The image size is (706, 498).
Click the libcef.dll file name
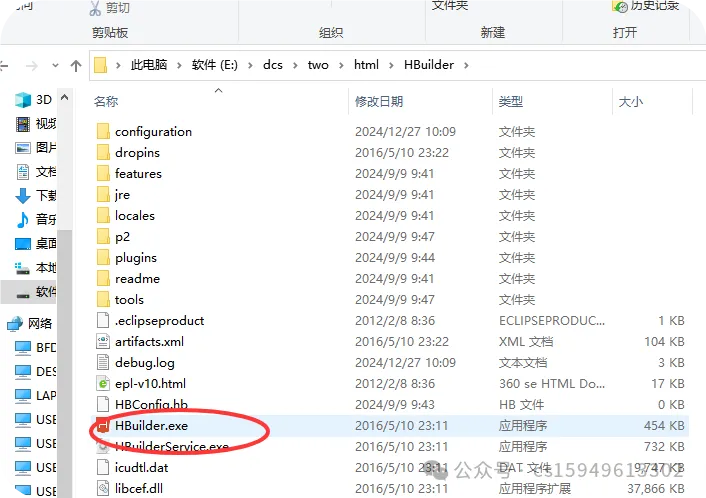139,489
